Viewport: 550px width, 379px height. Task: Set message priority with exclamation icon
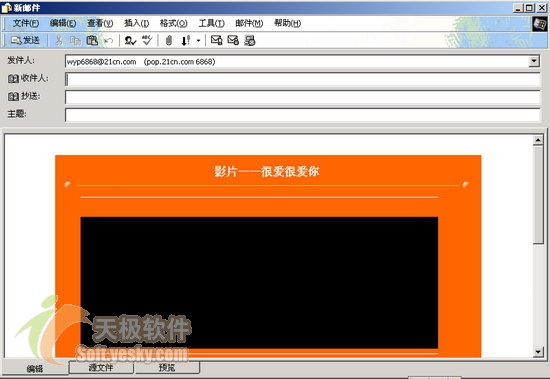click(x=186, y=41)
